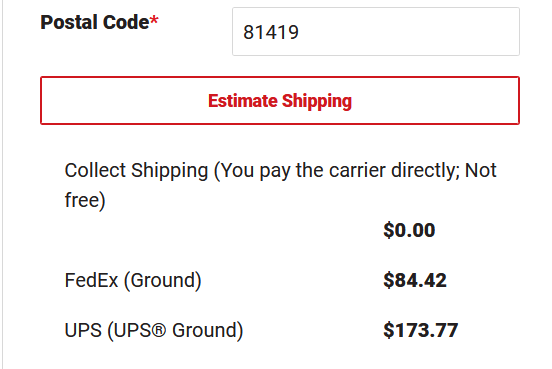Click the word Collect
The image size is (552, 369).
(x=95, y=170)
